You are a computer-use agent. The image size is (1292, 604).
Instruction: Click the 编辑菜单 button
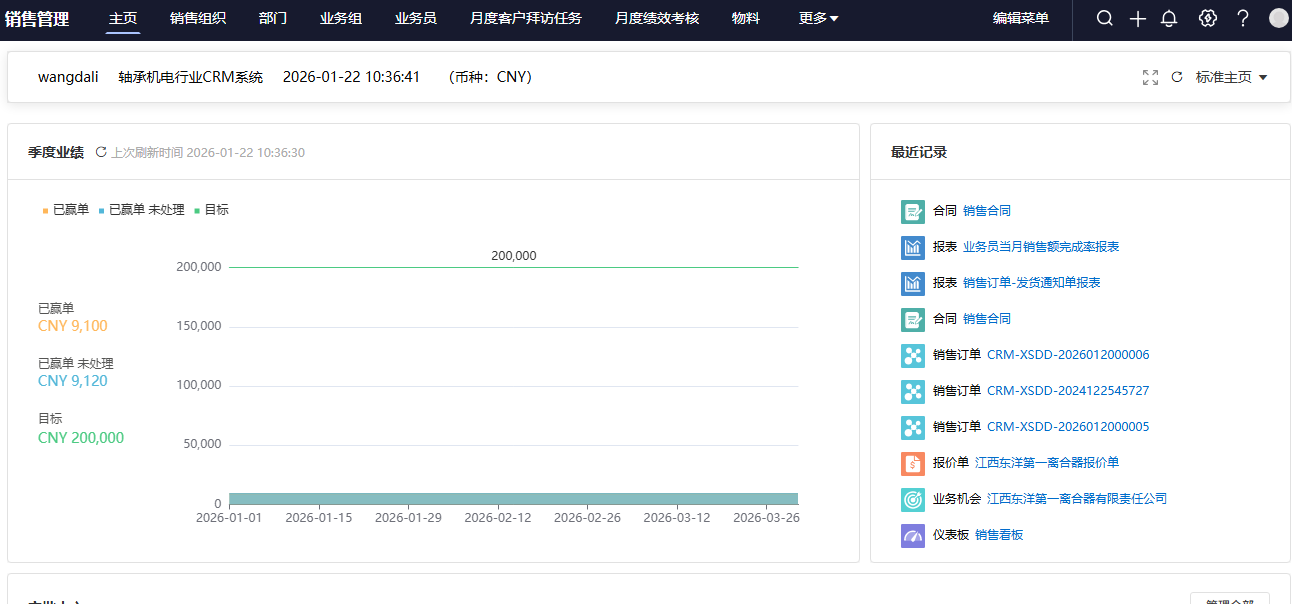(x=1020, y=18)
